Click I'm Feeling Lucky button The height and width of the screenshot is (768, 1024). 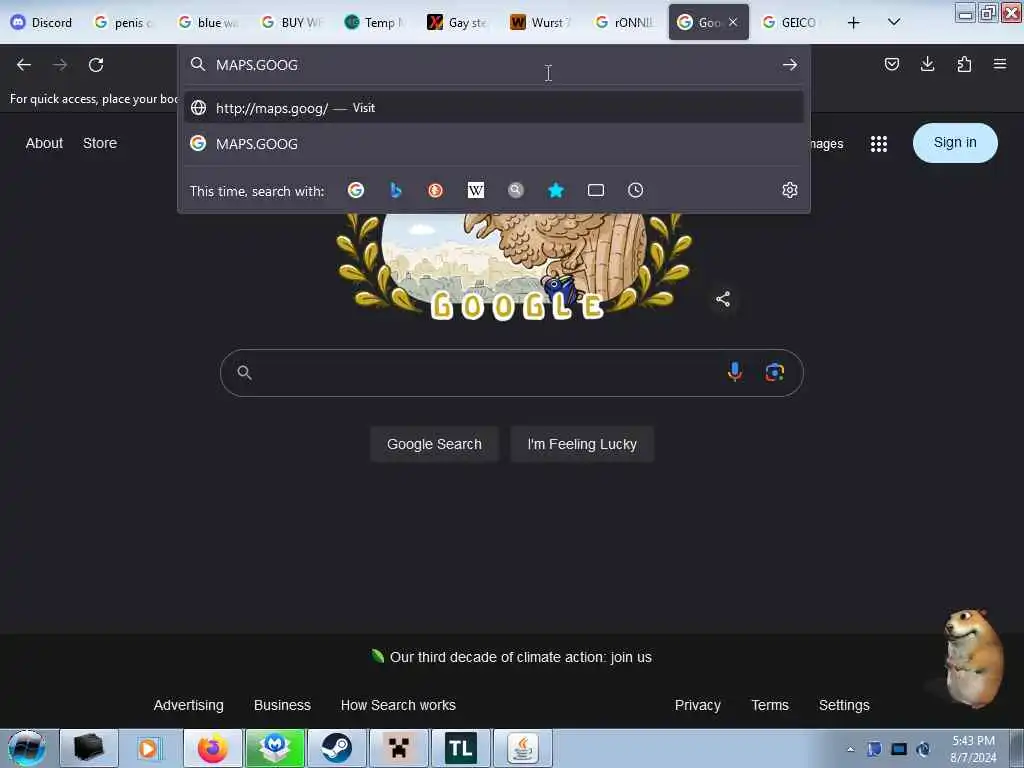[582, 444]
